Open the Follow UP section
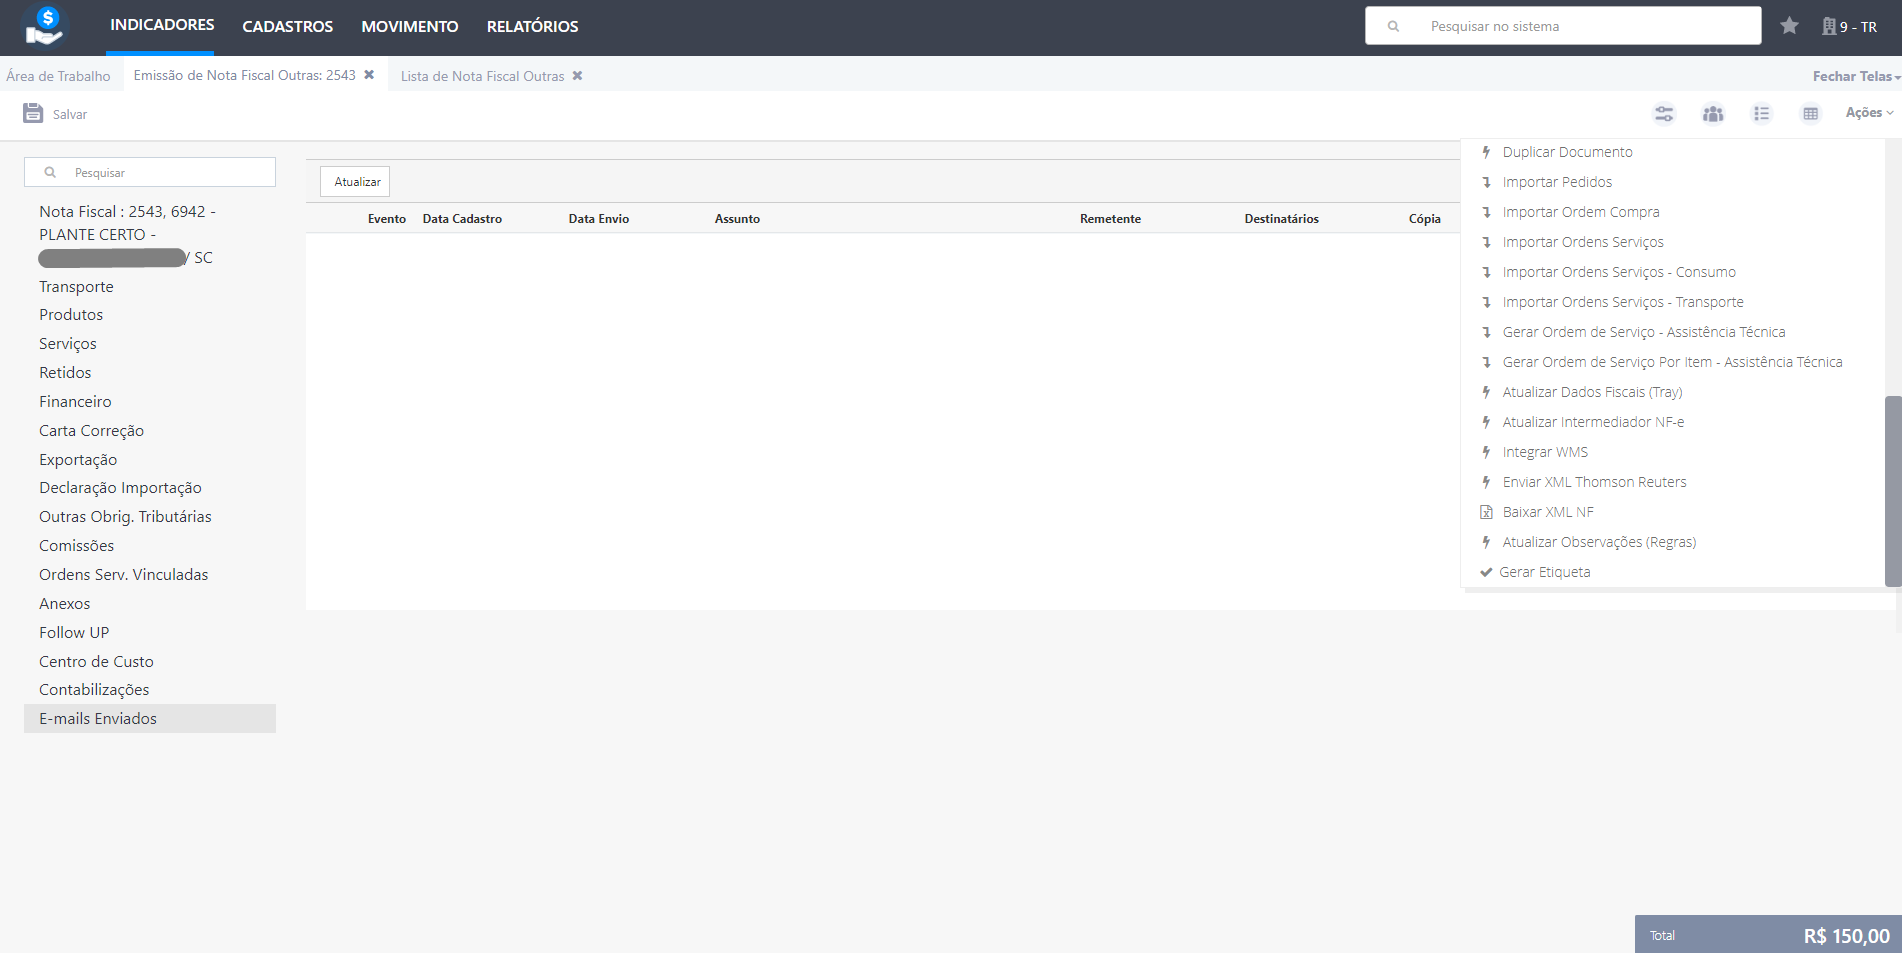Image resolution: width=1902 pixels, height=953 pixels. (74, 633)
